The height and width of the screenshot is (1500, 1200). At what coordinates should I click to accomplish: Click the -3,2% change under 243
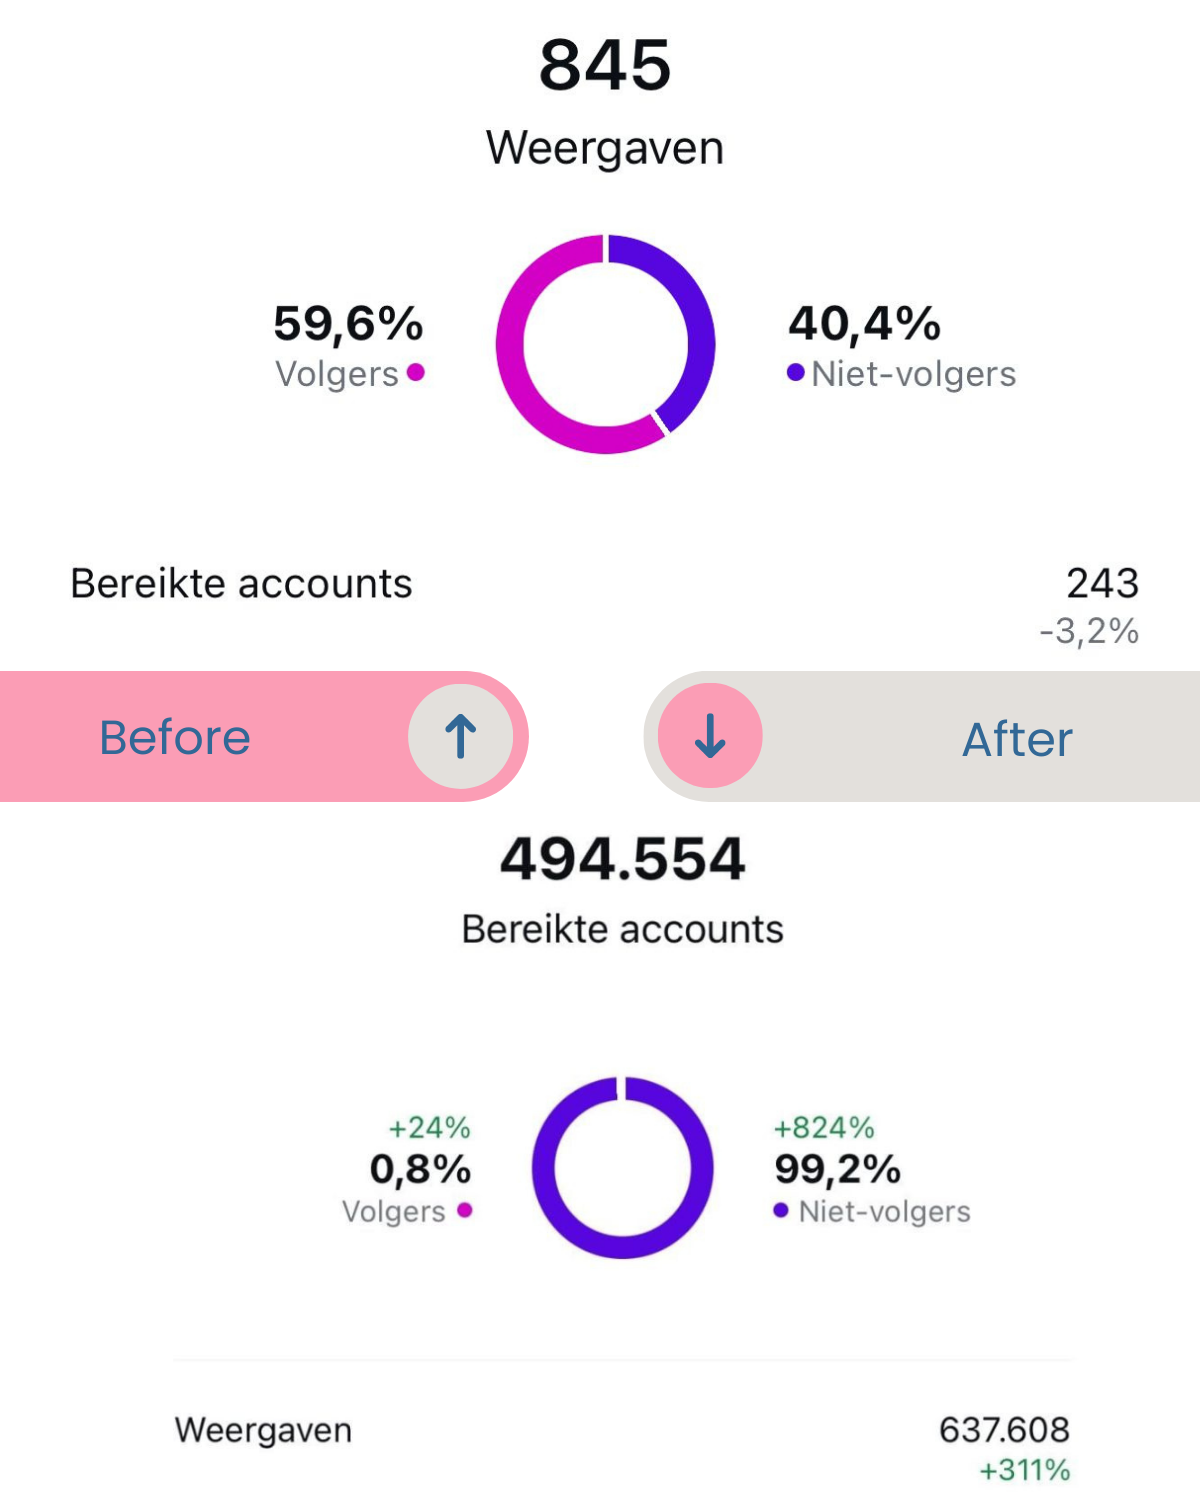(1089, 632)
